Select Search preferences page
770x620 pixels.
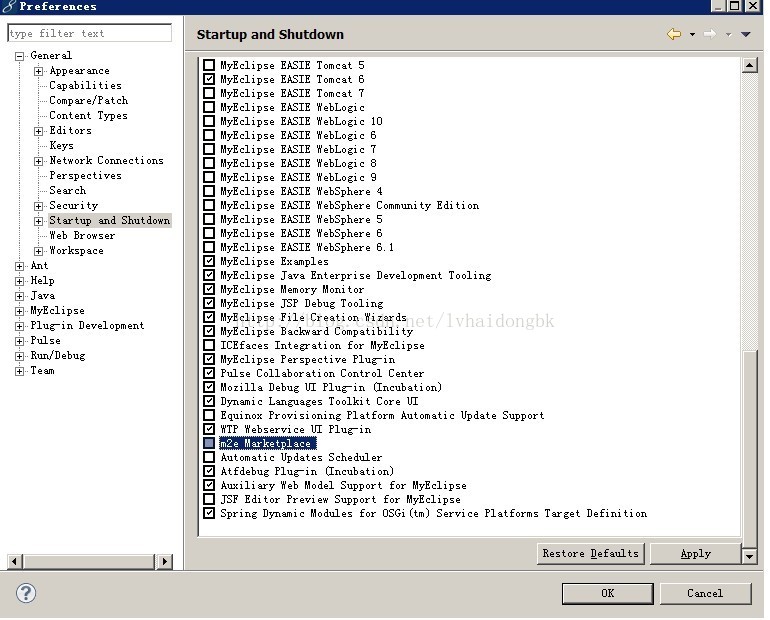point(68,190)
